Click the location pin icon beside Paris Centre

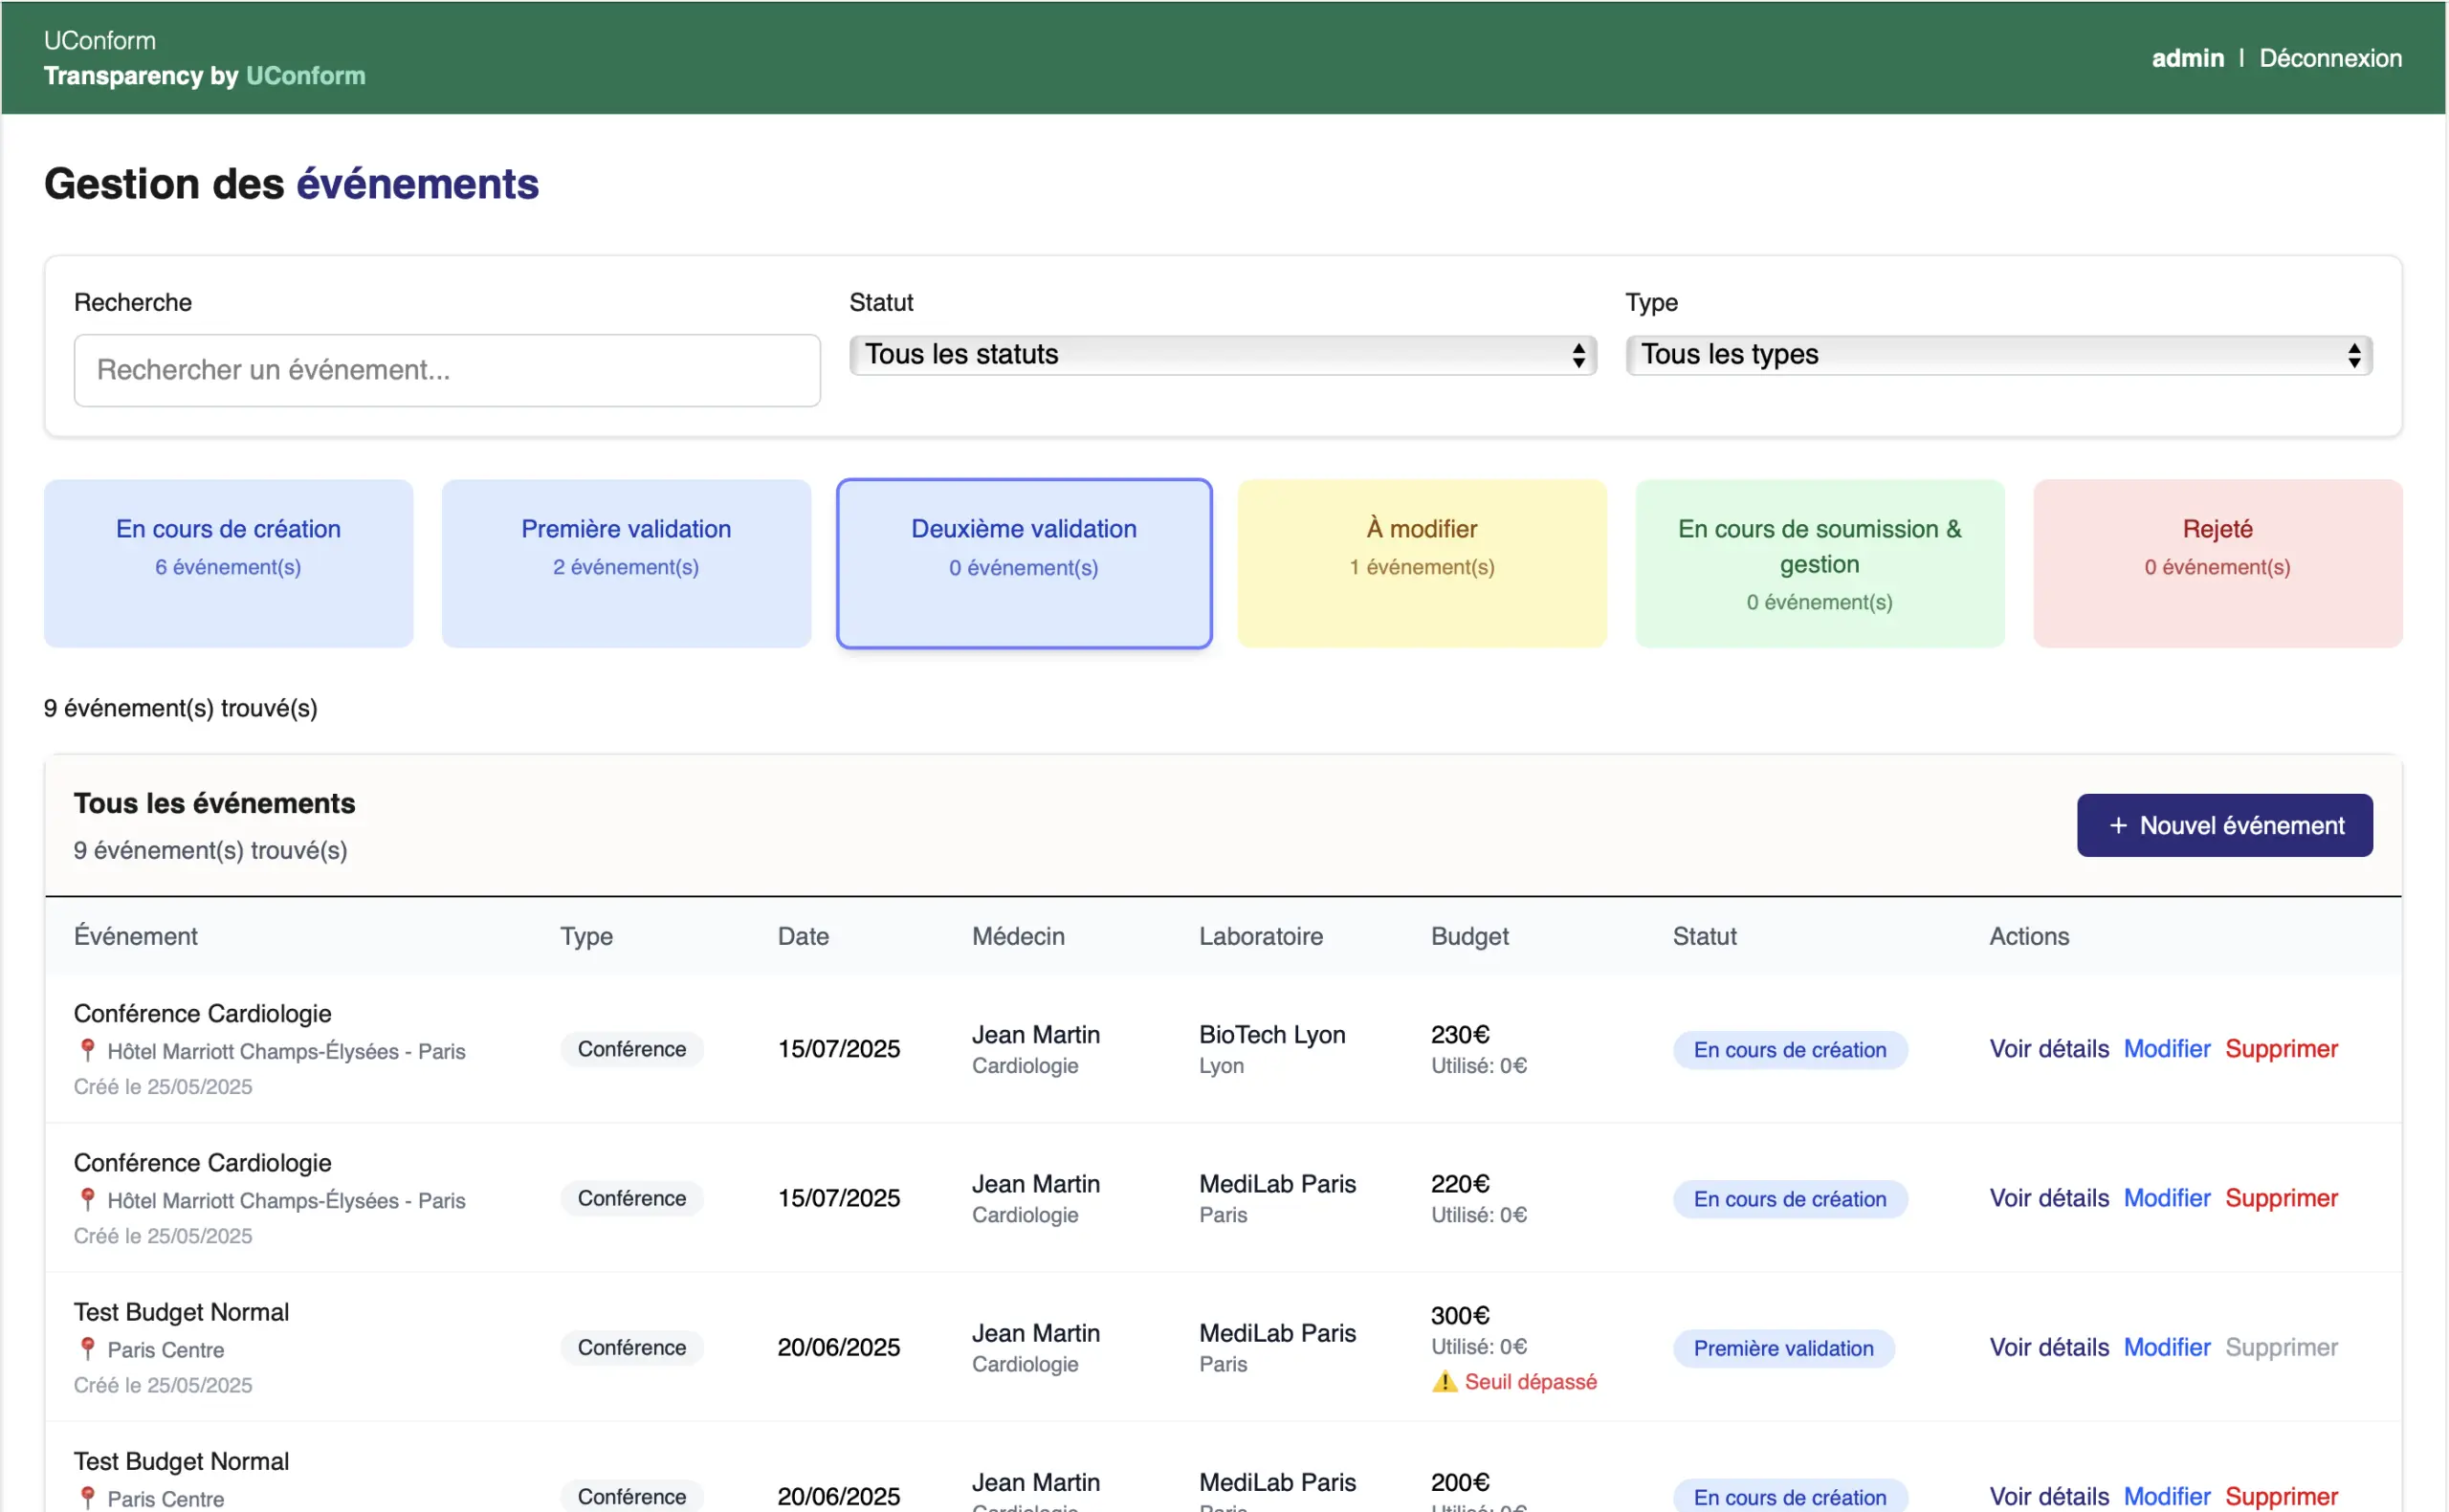point(87,1349)
